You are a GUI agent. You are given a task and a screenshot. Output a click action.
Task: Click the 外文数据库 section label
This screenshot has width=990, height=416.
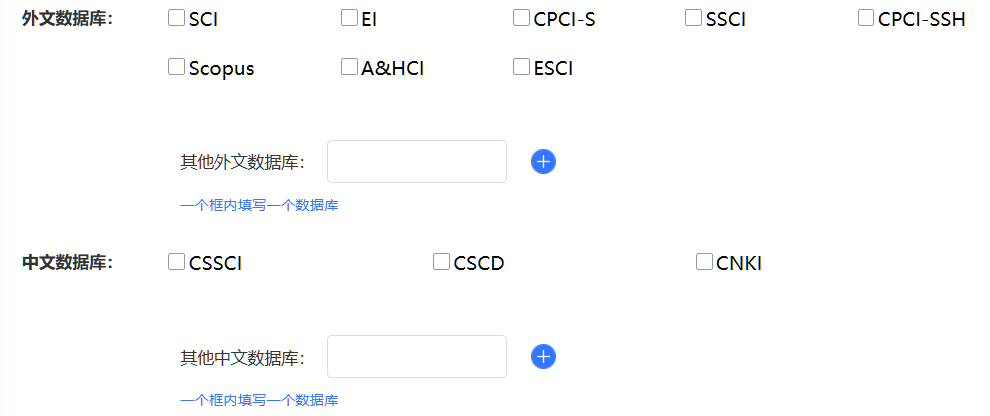tap(67, 19)
